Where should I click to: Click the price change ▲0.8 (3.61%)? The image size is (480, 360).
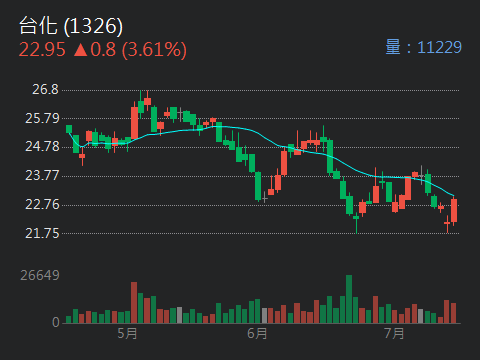pyautogui.click(x=130, y=50)
